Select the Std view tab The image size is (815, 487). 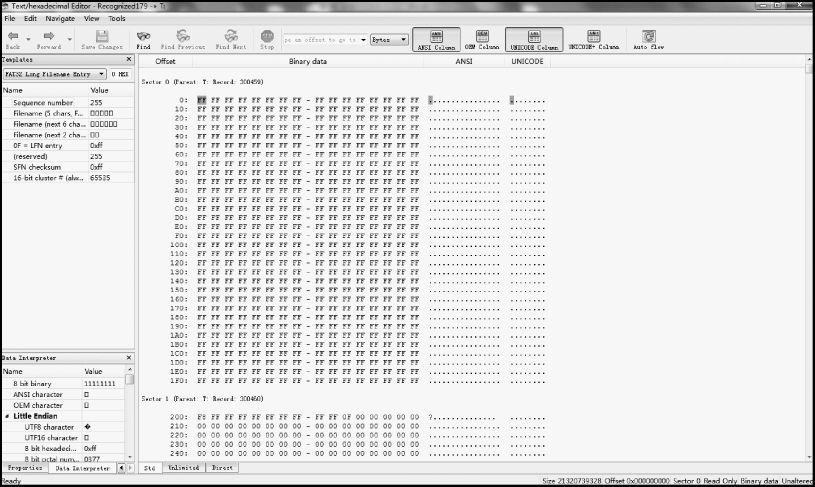coord(150,468)
